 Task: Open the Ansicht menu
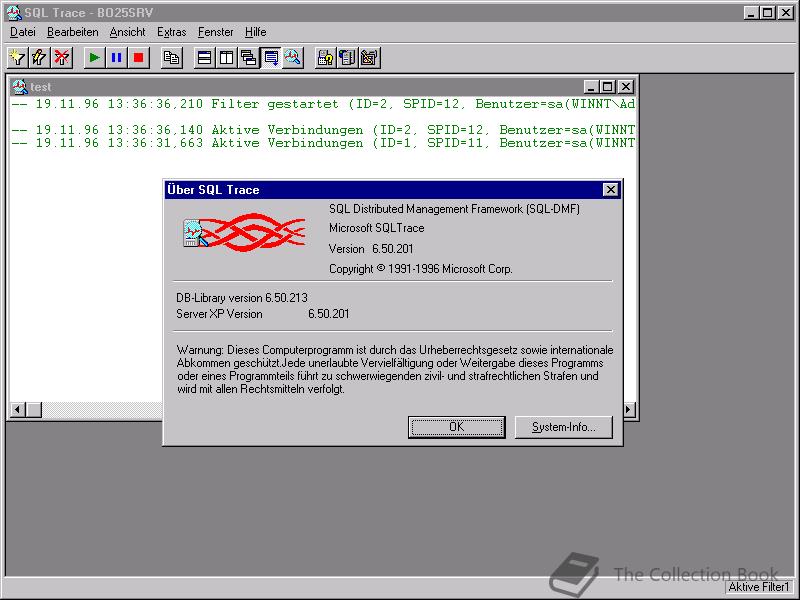128,32
